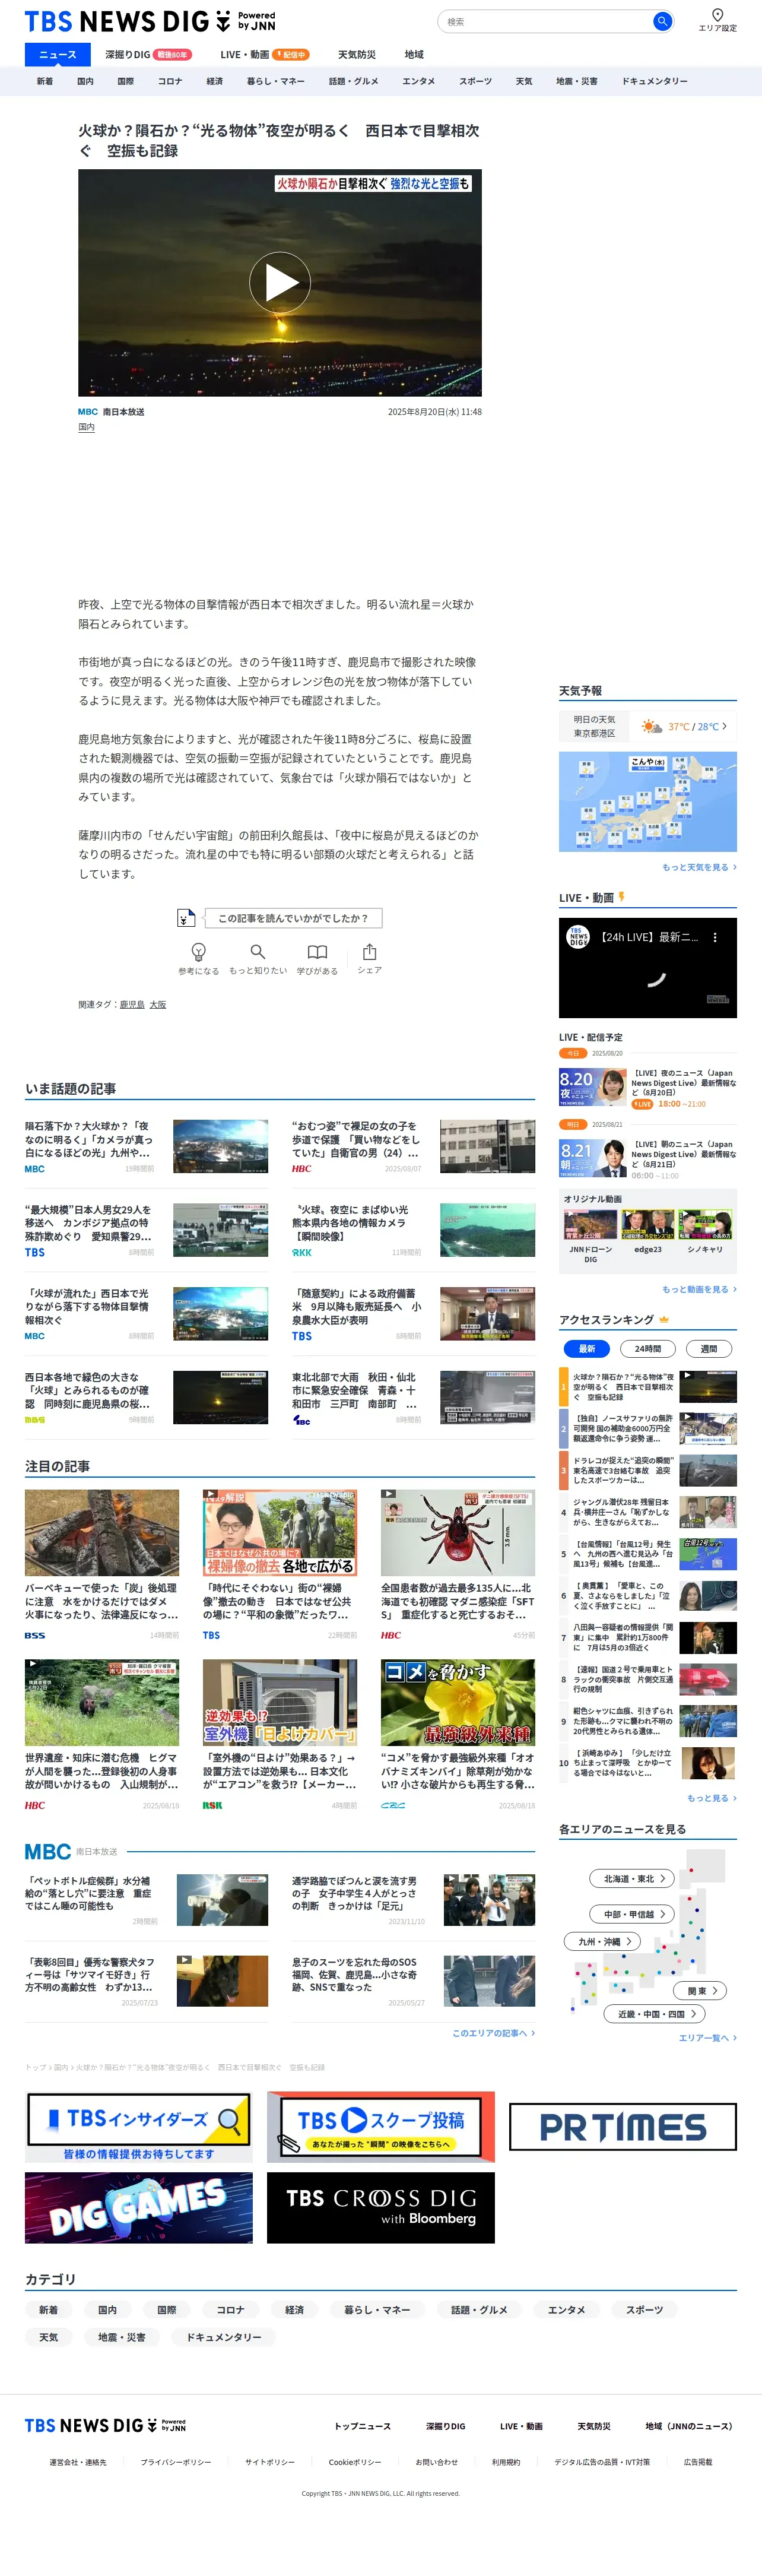Image resolution: width=762 pixels, height=2576 pixels.
Task: Open the 中部・甲信越 area button
Action: 633,1914
